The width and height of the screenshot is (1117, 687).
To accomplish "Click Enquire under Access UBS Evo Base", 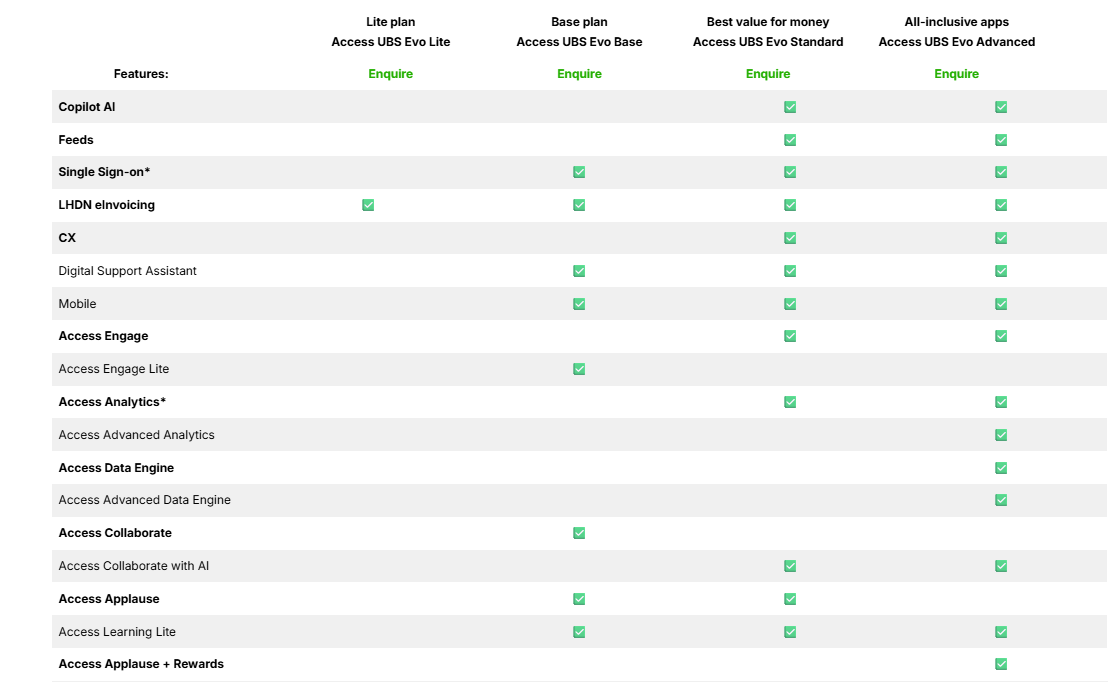I will (579, 73).
